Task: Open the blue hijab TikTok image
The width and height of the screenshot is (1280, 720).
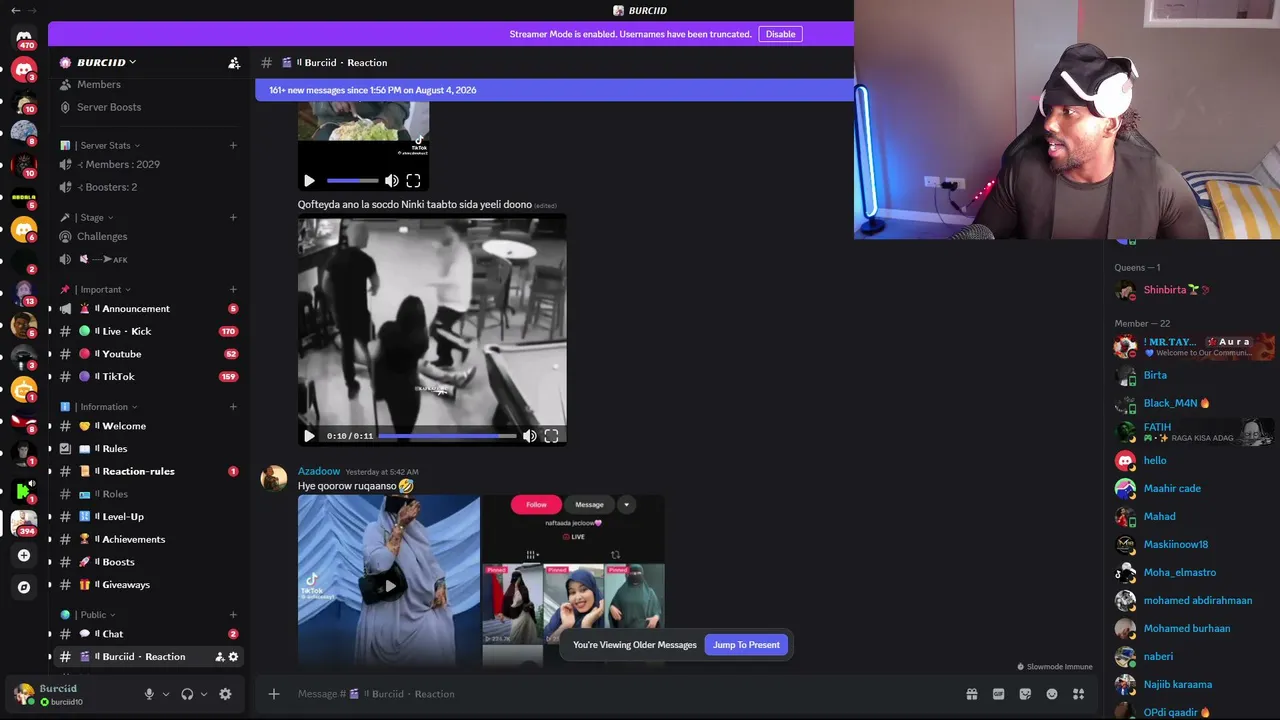Action: [x=389, y=581]
